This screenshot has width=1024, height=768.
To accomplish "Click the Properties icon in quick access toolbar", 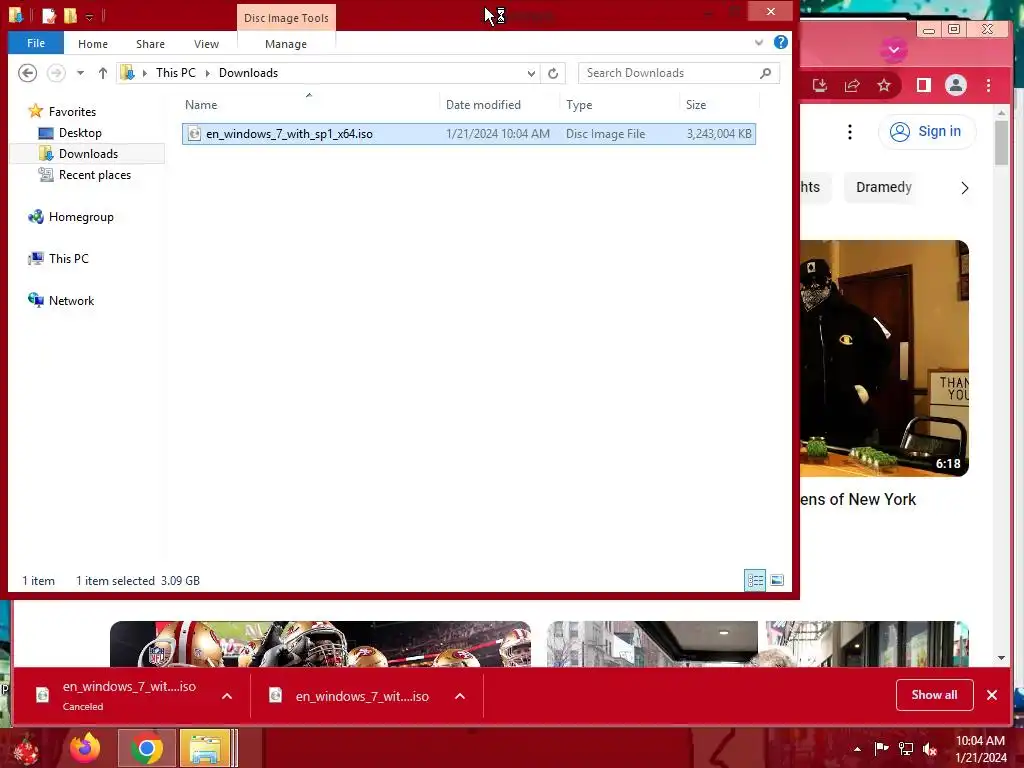I will pos(48,15).
